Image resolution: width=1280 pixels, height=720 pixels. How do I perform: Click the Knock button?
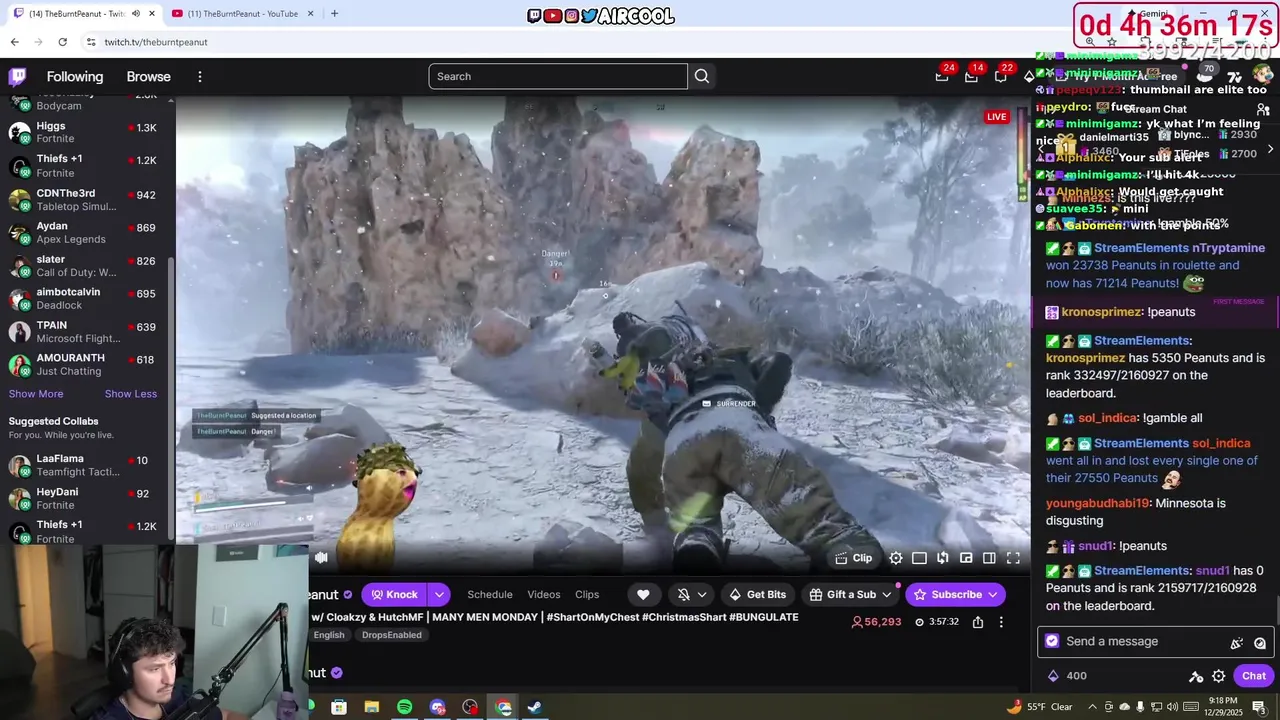point(395,594)
